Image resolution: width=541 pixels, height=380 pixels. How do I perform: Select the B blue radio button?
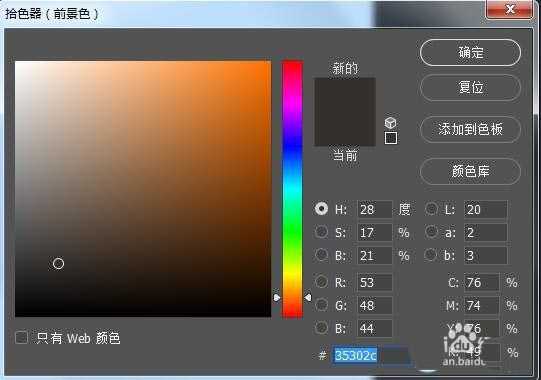coord(322,328)
